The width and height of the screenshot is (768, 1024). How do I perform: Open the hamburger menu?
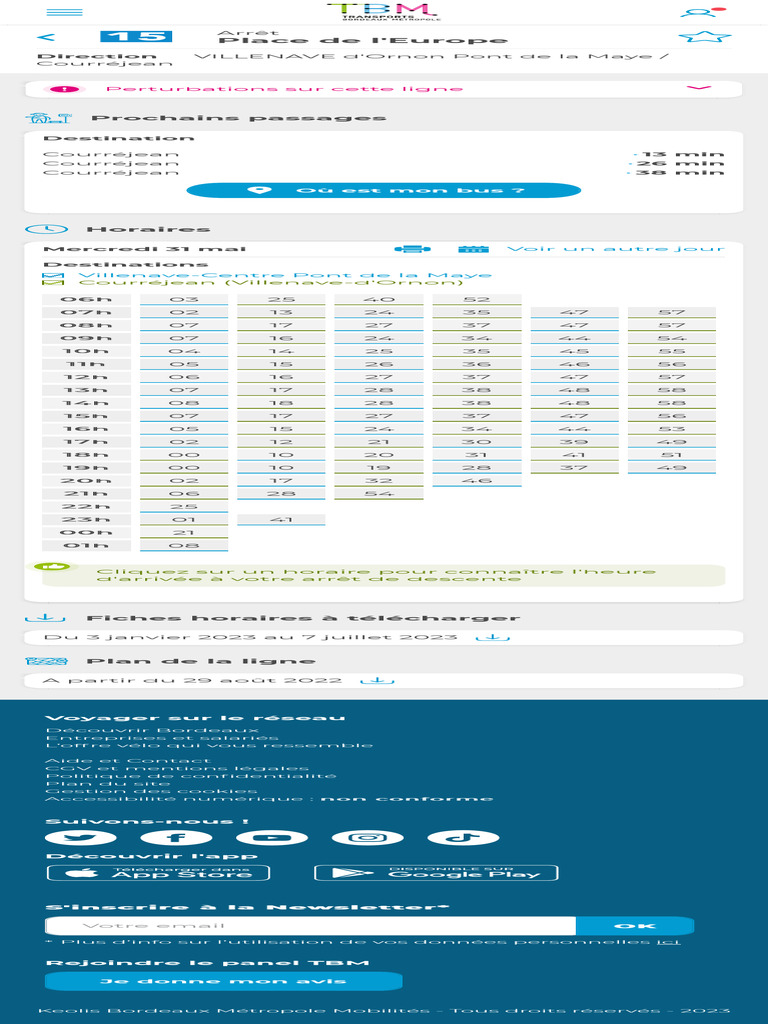click(x=65, y=12)
